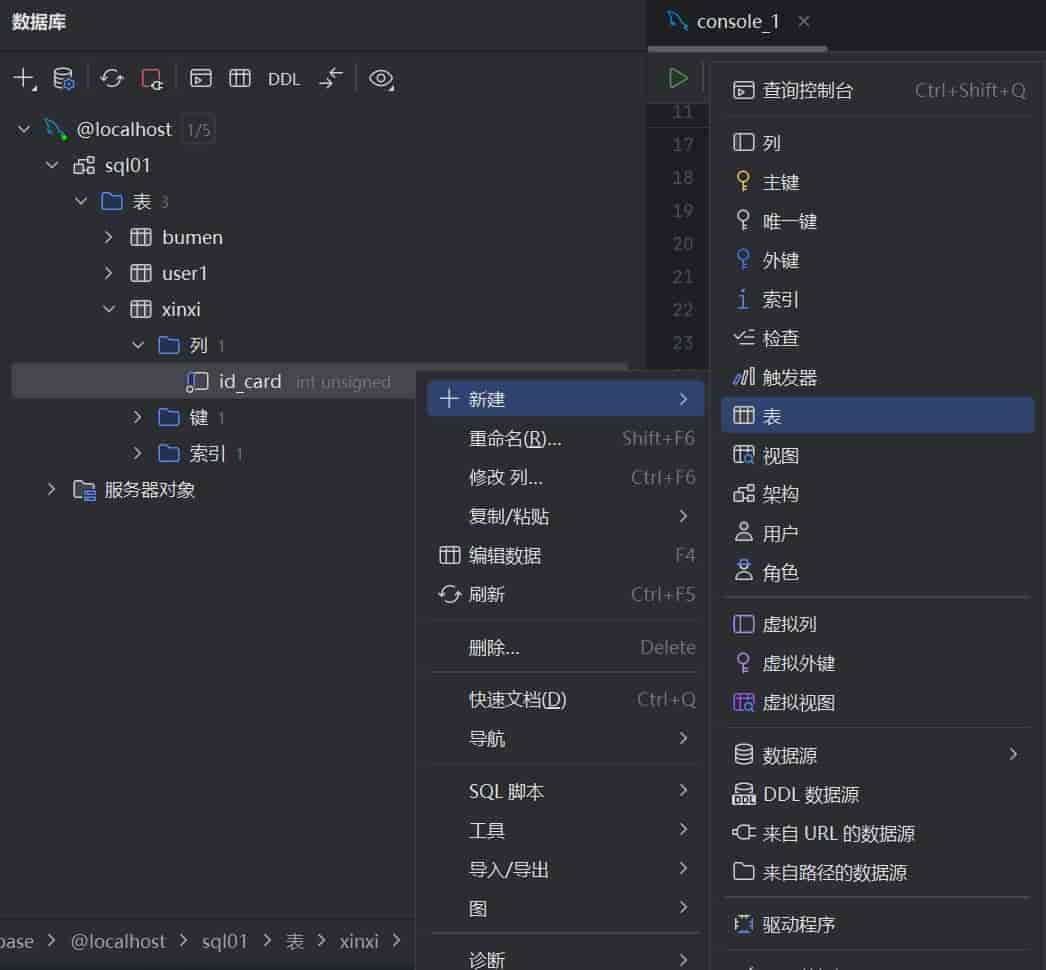Click the red deactivate connection icon
1046x970 pixels.
click(152, 79)
